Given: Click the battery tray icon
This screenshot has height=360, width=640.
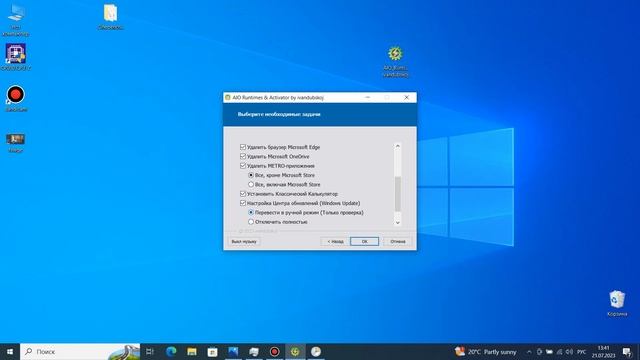Looking at the screenshot, I should point(549,352).
